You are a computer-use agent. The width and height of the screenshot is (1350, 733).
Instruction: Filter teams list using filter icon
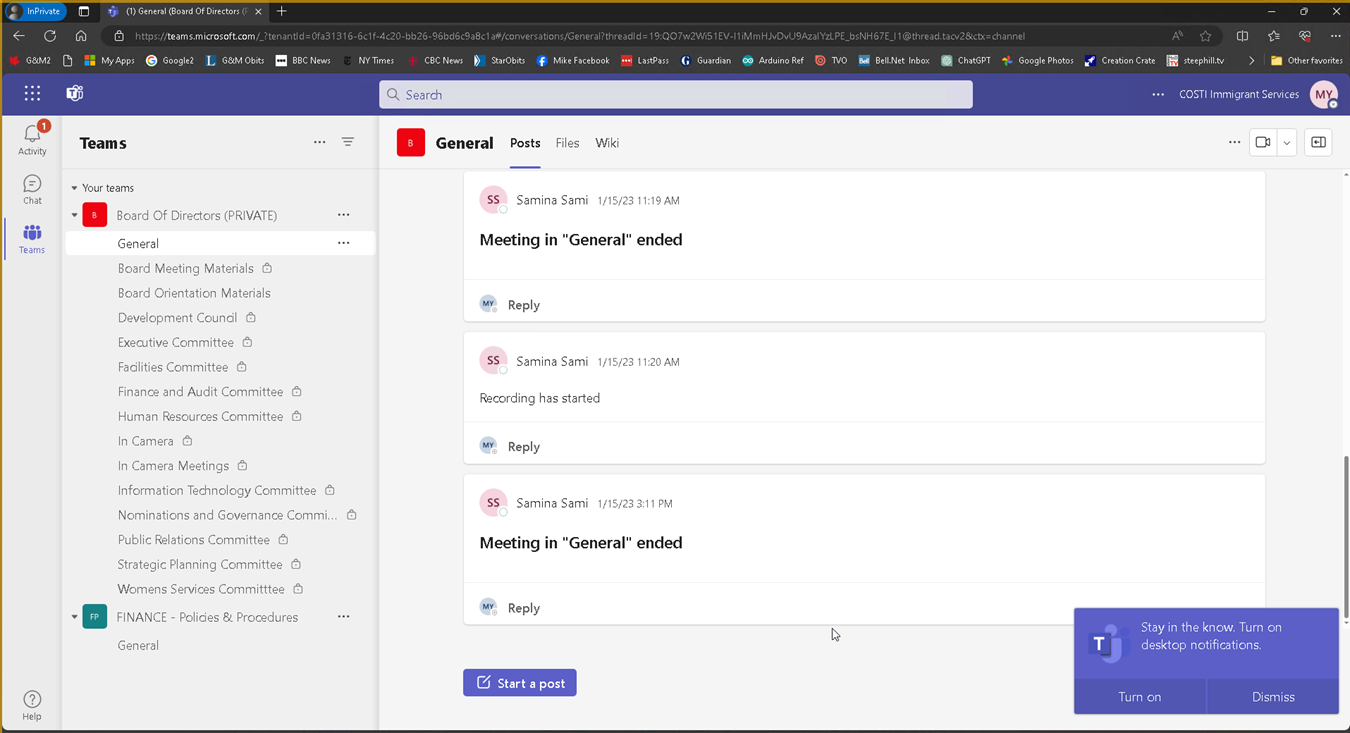[348, 142]
